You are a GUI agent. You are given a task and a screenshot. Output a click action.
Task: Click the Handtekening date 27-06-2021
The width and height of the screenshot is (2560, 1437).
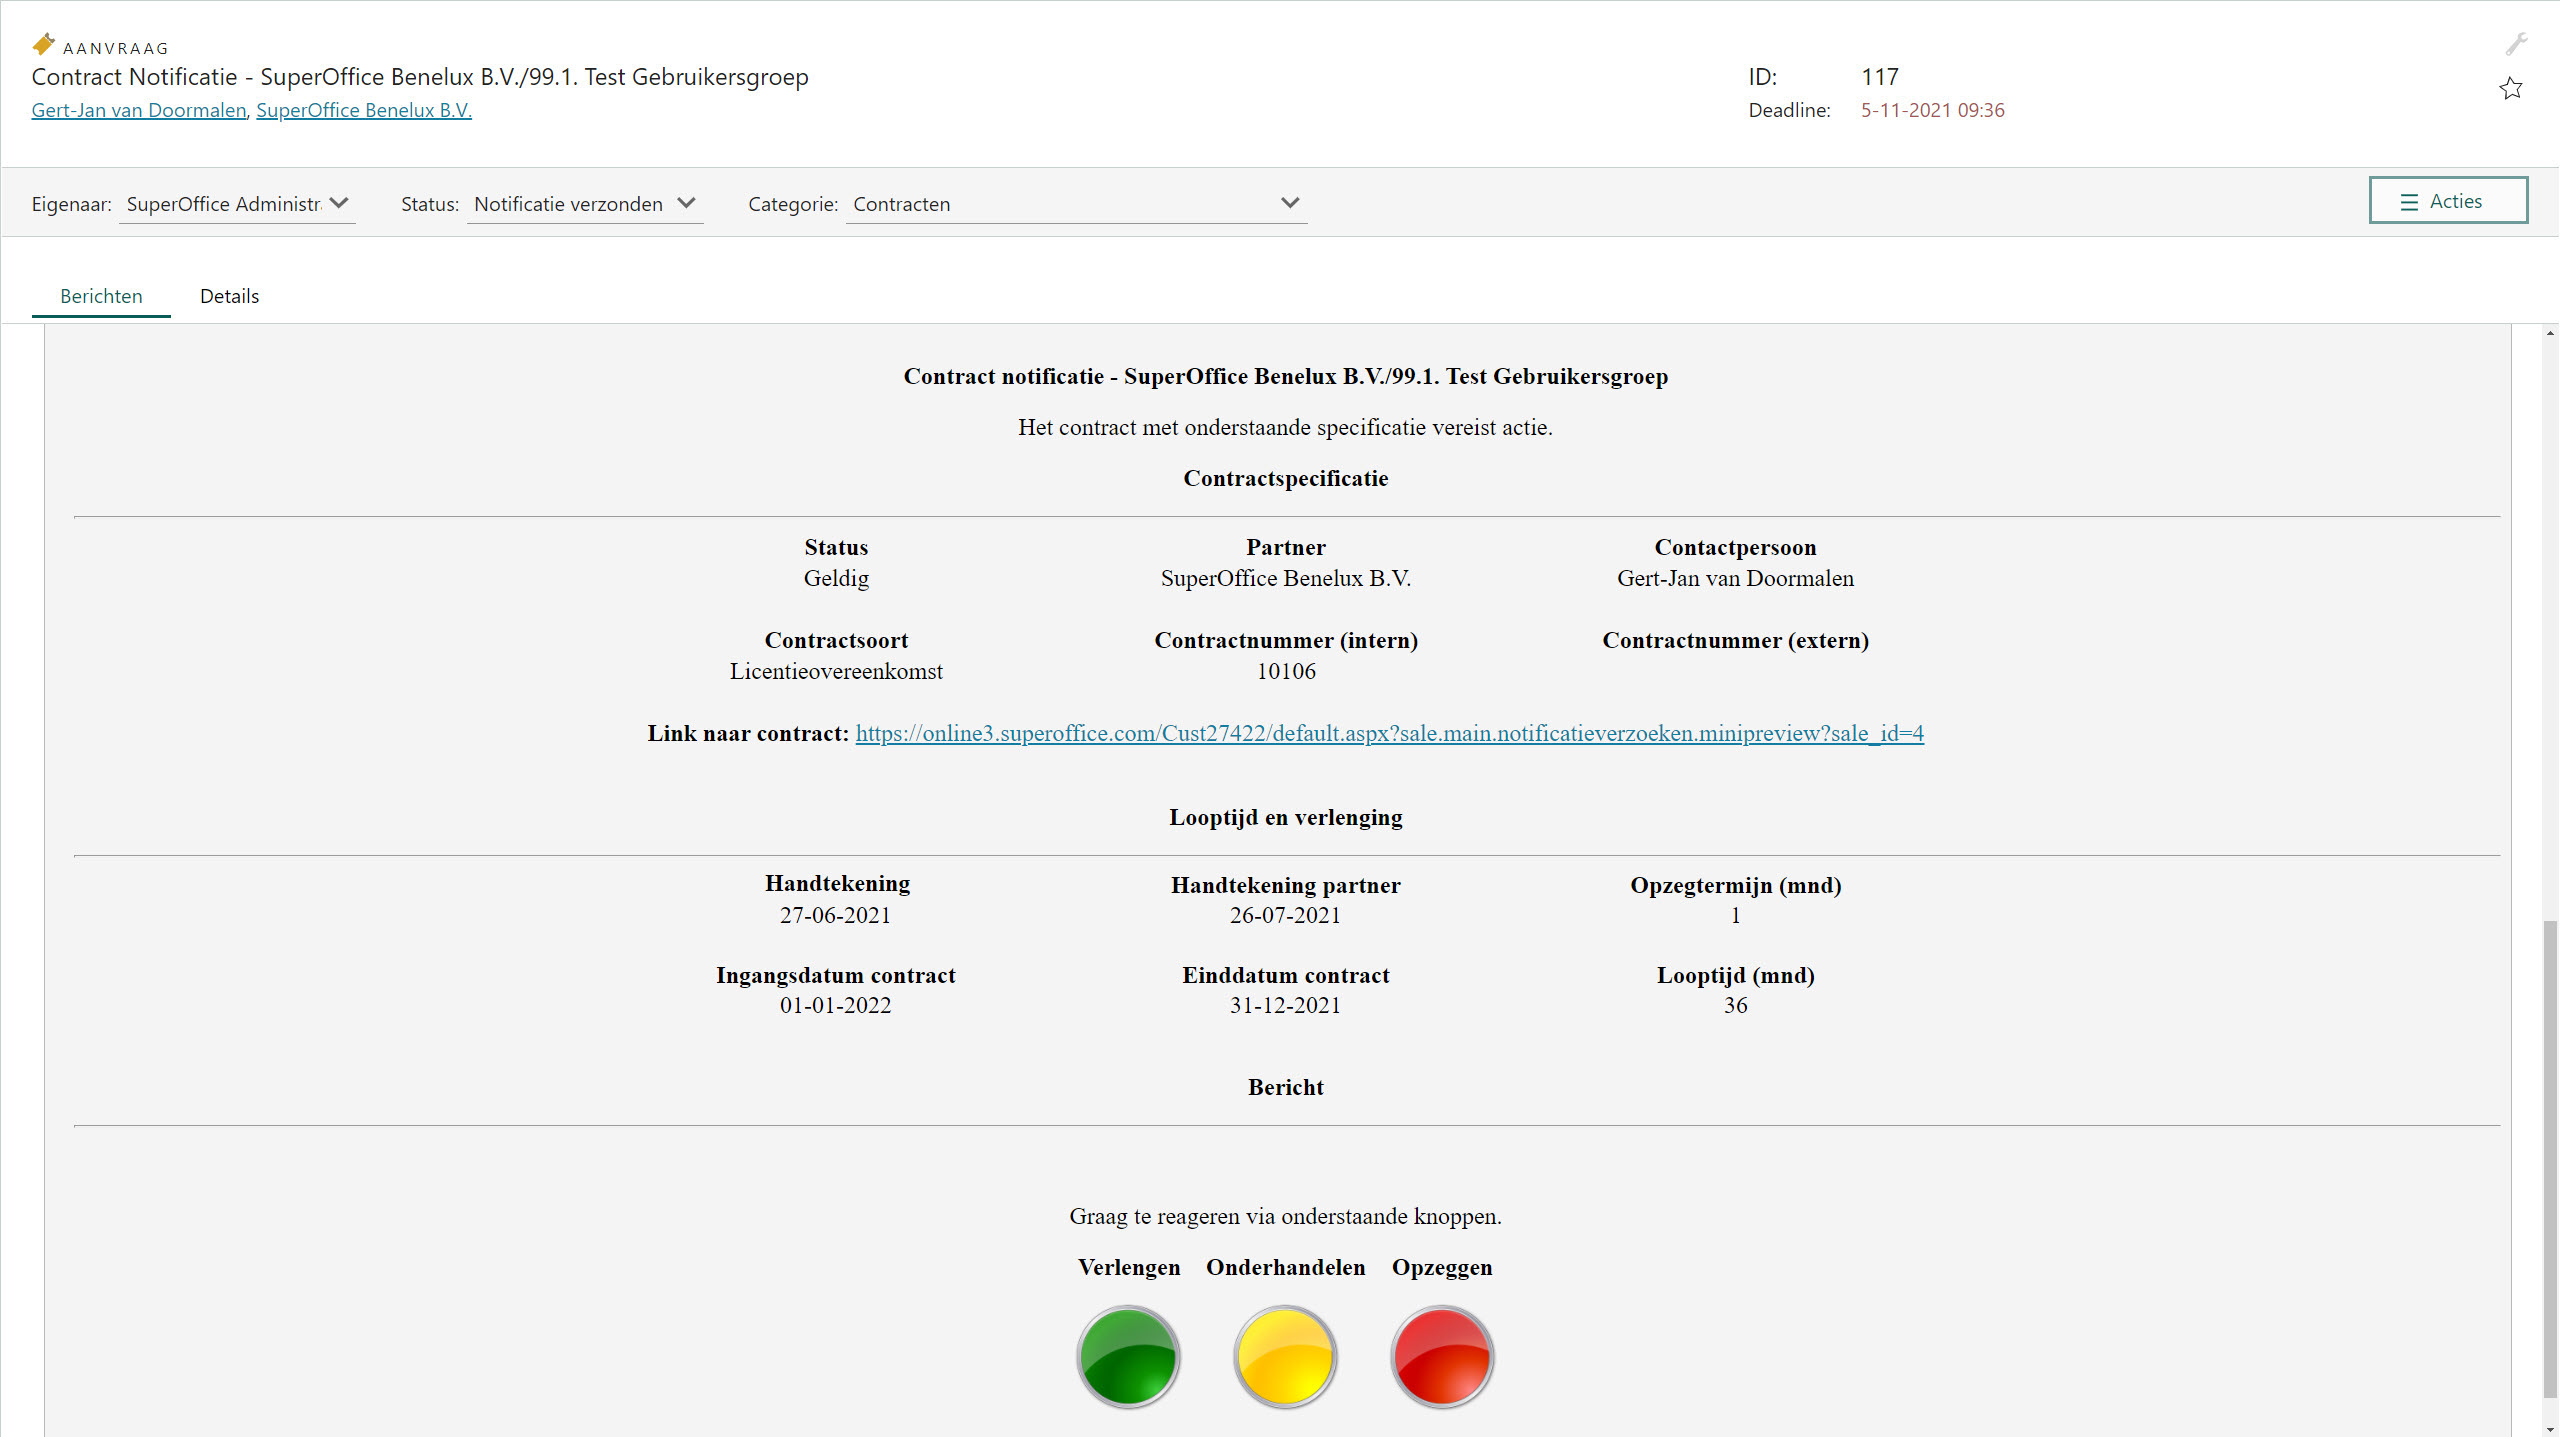pos(835,915)
